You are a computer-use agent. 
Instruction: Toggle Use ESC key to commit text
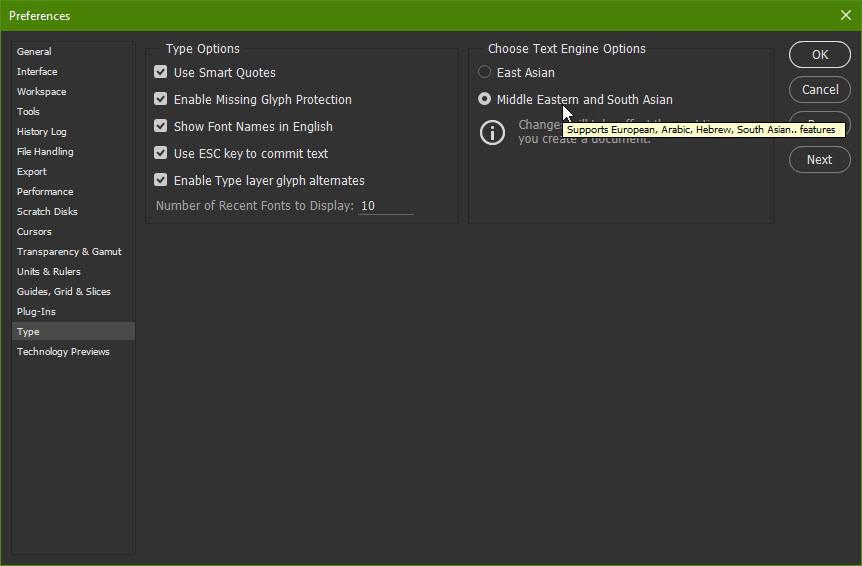click(x=161, y=153)
